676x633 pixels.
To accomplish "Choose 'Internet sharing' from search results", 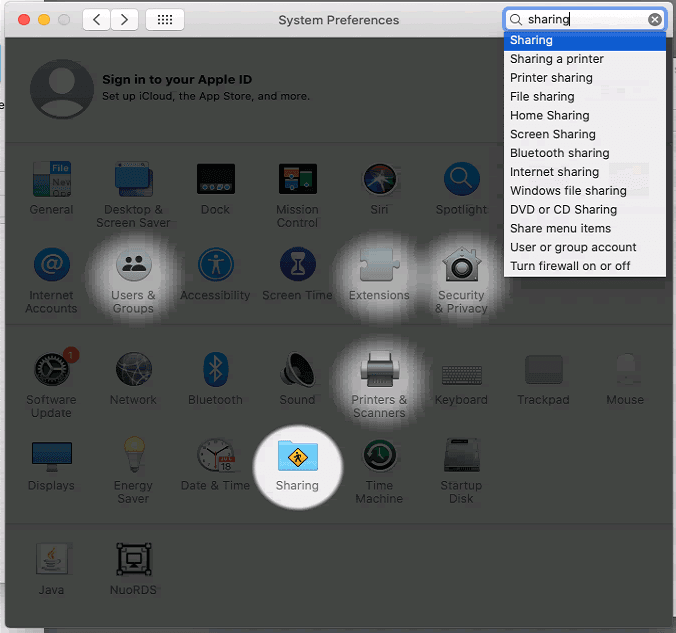I will [585, 172].
